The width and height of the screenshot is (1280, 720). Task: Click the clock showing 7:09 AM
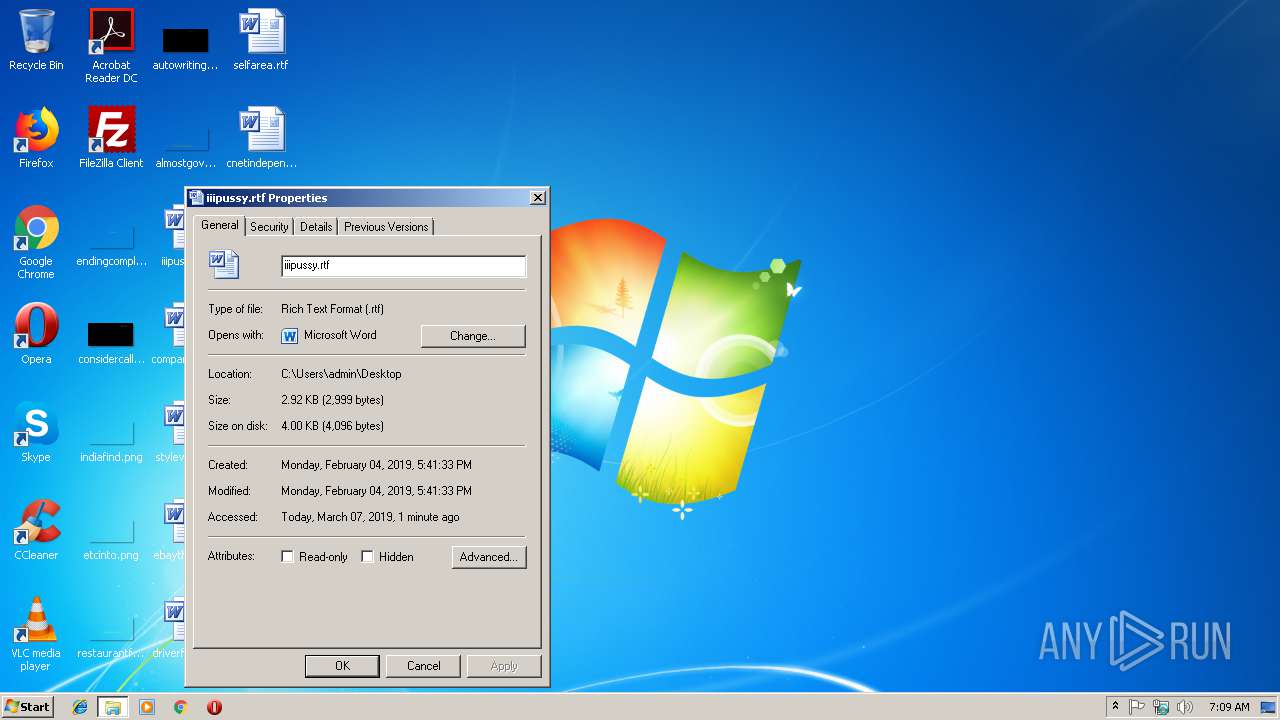(1229, 707)
